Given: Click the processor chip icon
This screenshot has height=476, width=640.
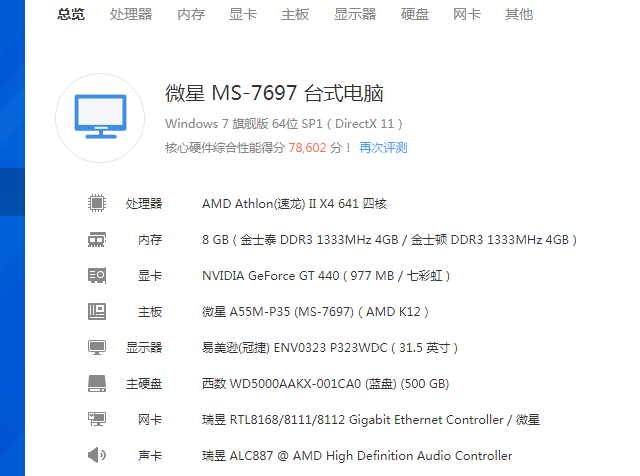Looking at the screenshot, I should click(x=97, y=203).
